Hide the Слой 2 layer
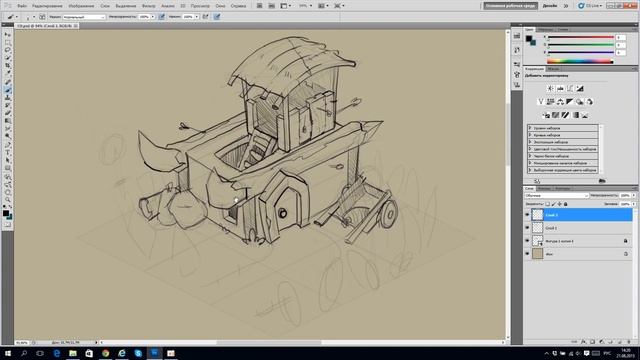This screenshot has height=360, width=640. [527, 228]
